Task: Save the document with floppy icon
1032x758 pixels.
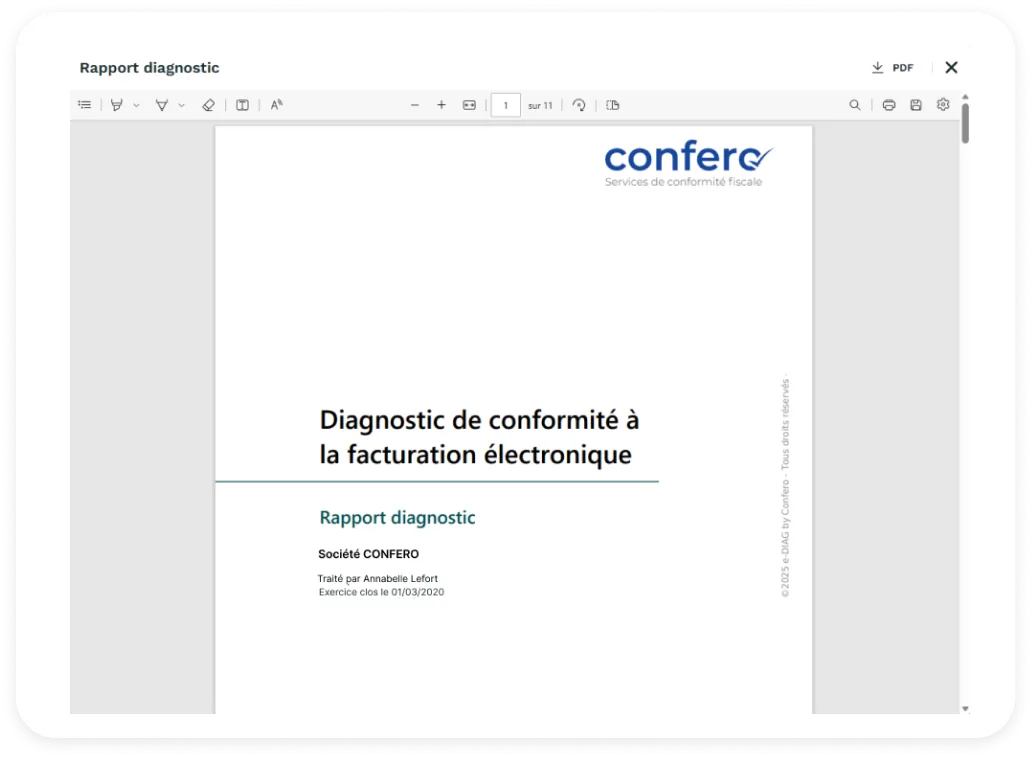Action: point(916,105)
